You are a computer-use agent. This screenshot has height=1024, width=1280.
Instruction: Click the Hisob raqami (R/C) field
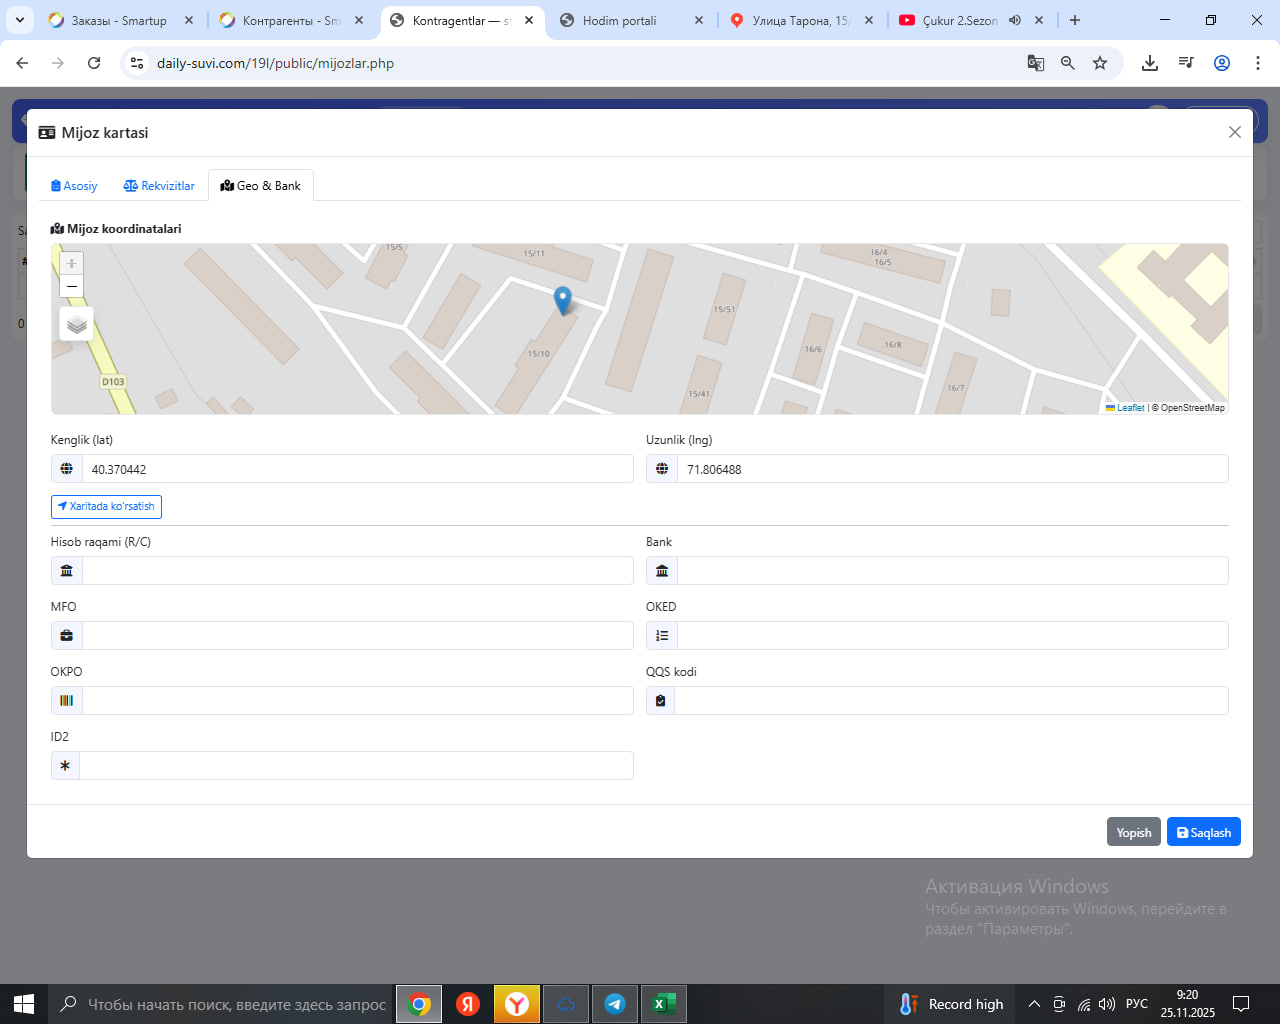click(x=357, y=571)
